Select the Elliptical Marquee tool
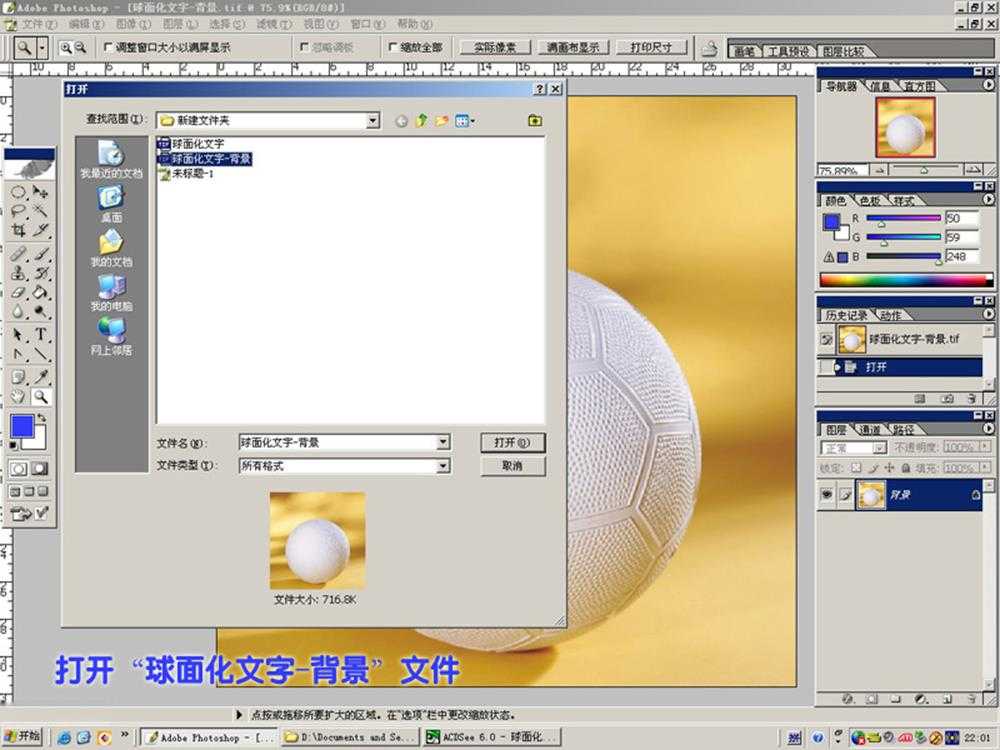 (x=18, y=192)
